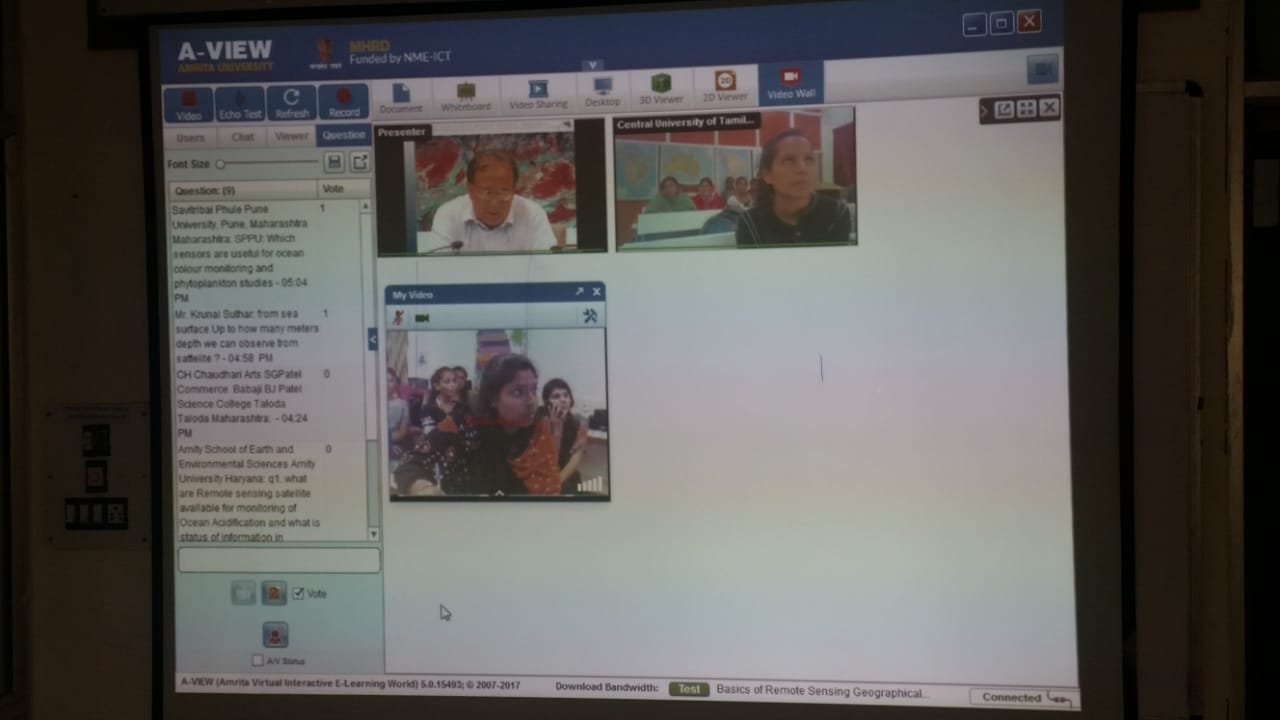Start recording with the Record button
The height and width of the screenshot is (720, 1280).
click(x=344, y=102)
